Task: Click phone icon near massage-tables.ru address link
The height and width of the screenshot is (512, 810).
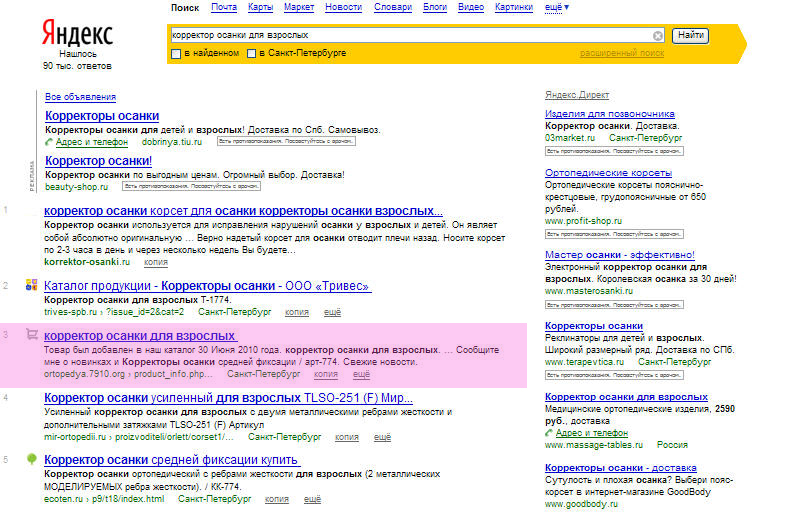Action: pyautogui.click(x=549, y=432)
